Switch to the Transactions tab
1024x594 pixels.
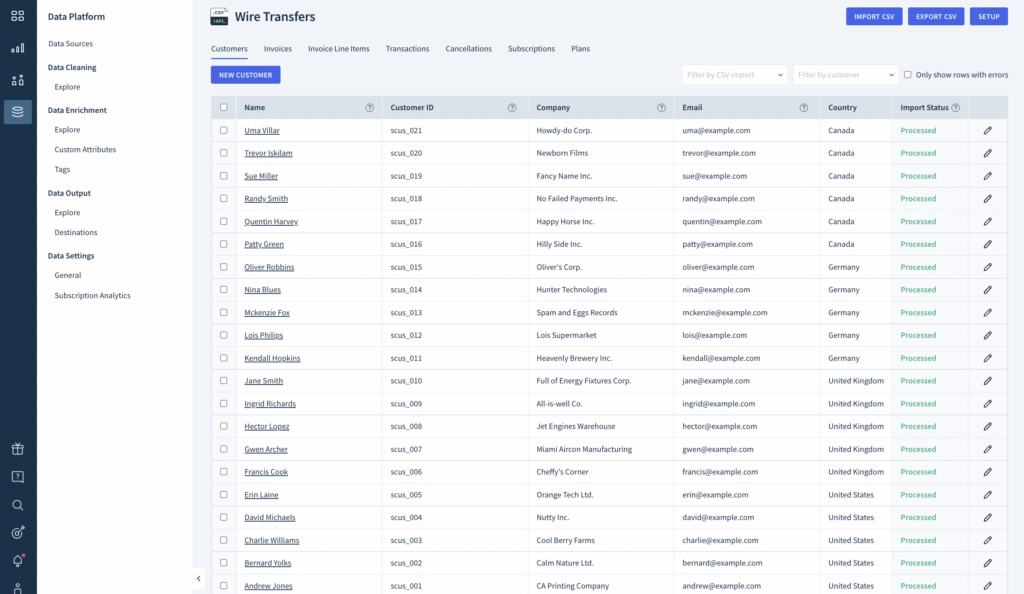pos(407,49)
